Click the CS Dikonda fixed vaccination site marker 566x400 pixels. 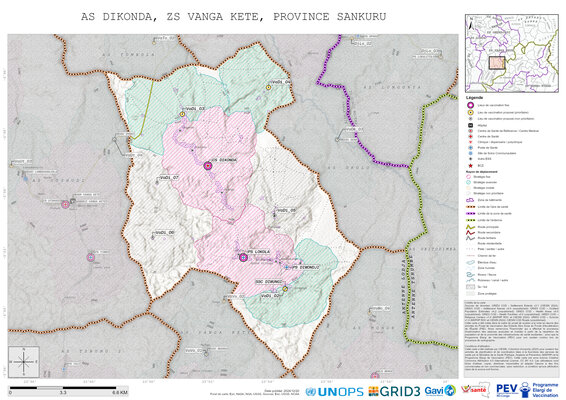(x=208, y=166)
